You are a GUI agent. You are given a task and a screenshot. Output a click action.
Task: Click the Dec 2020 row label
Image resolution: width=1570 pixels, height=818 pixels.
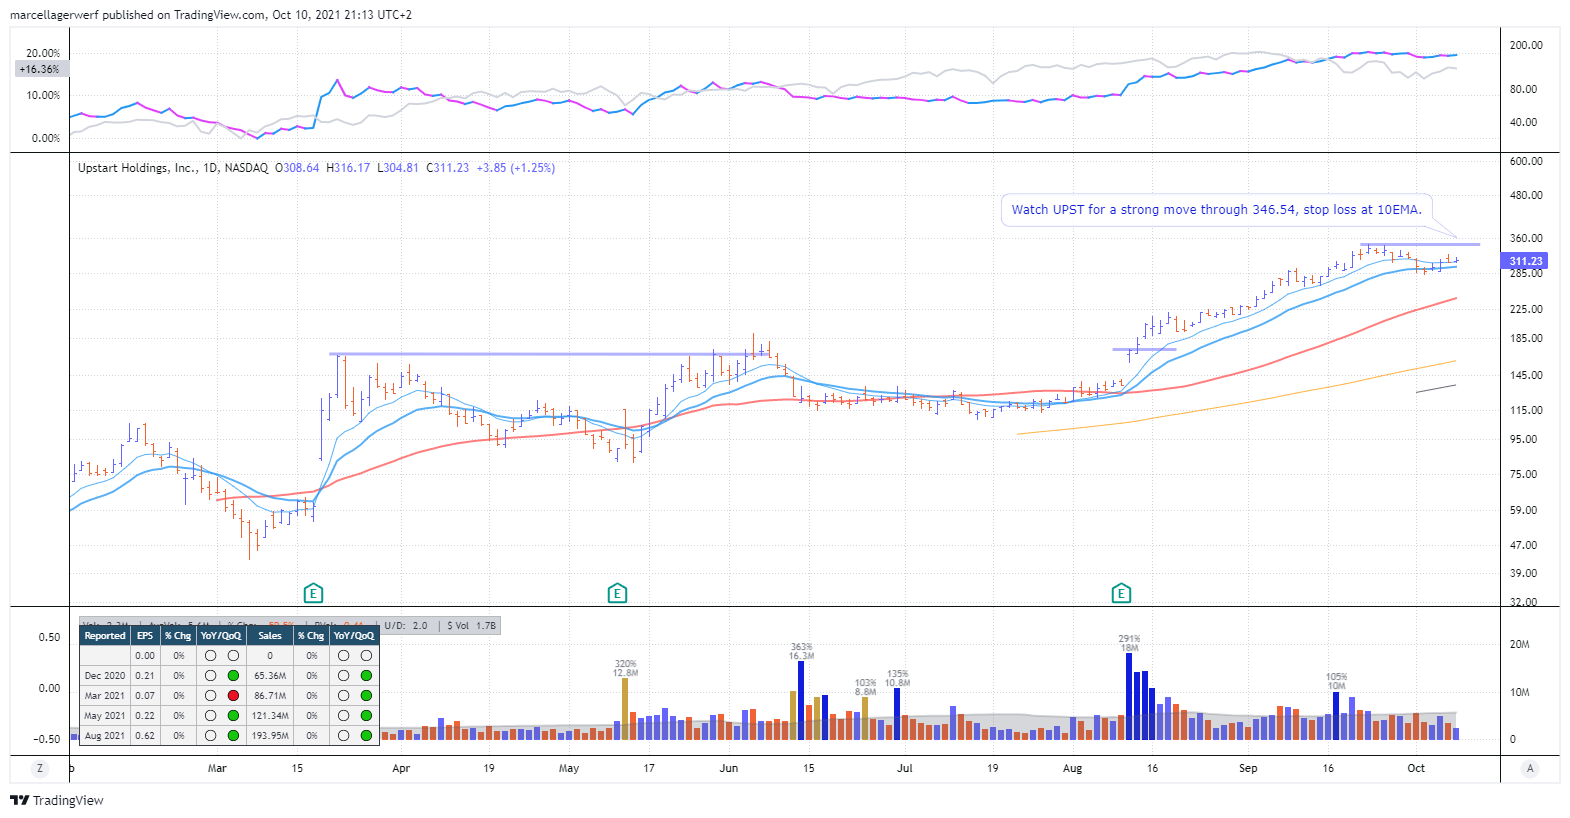(x=105, y=675)
